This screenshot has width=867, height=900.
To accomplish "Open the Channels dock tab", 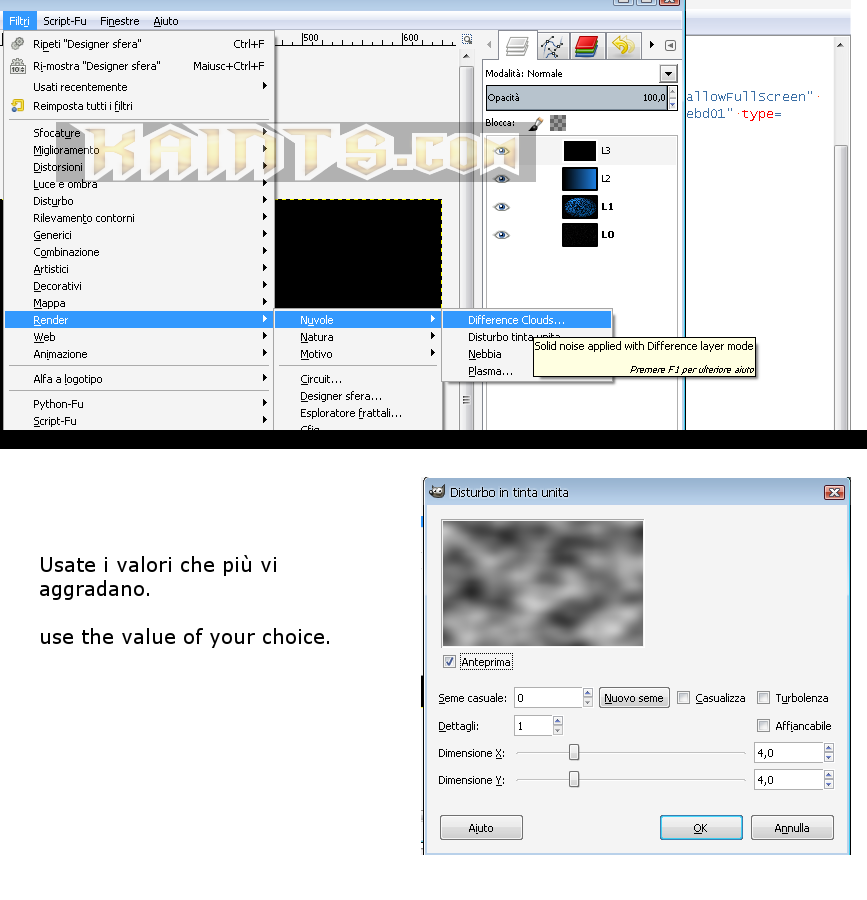I will pyautogui.click(x=586, y=46).
